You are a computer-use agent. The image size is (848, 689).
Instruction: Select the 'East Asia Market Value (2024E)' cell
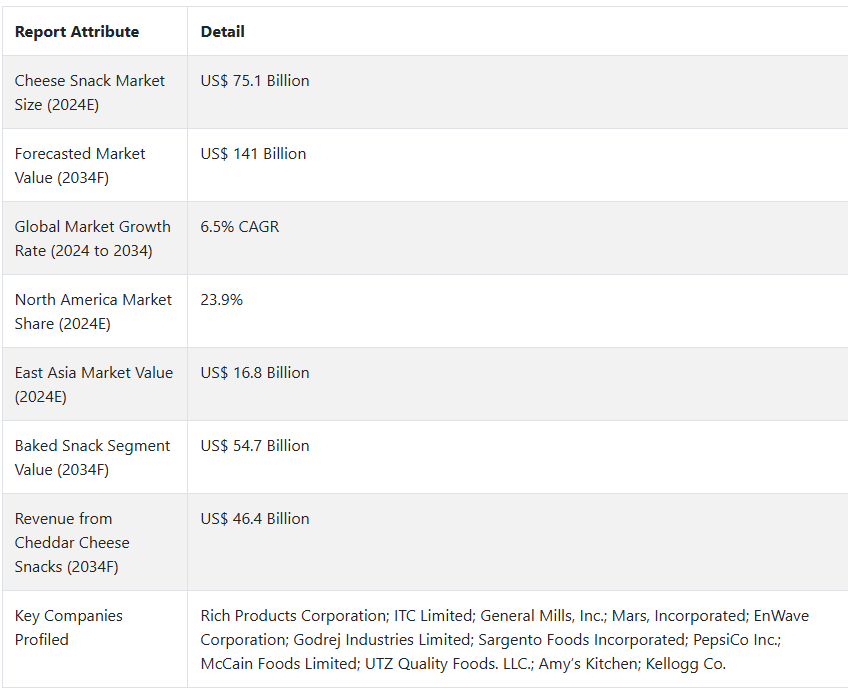(94, 385)
